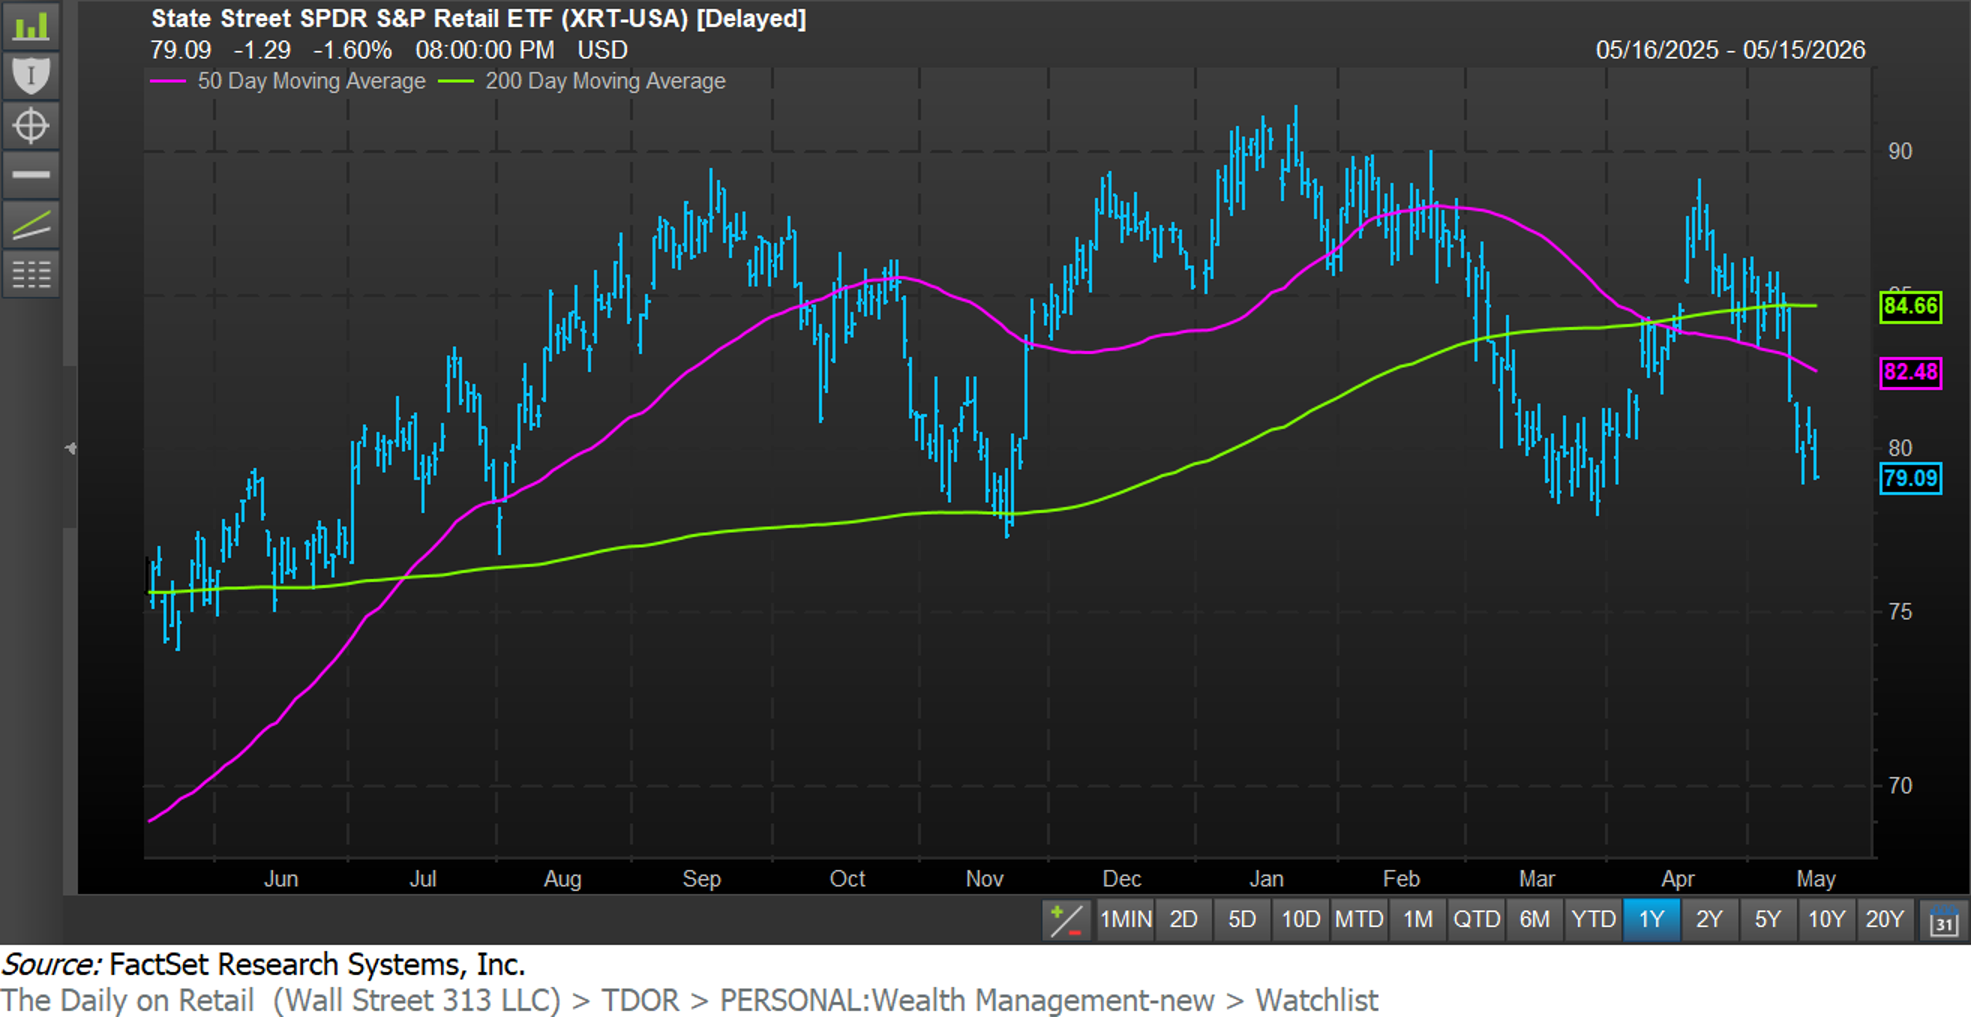Click the 70 y-axis price label

(1899, 785)
